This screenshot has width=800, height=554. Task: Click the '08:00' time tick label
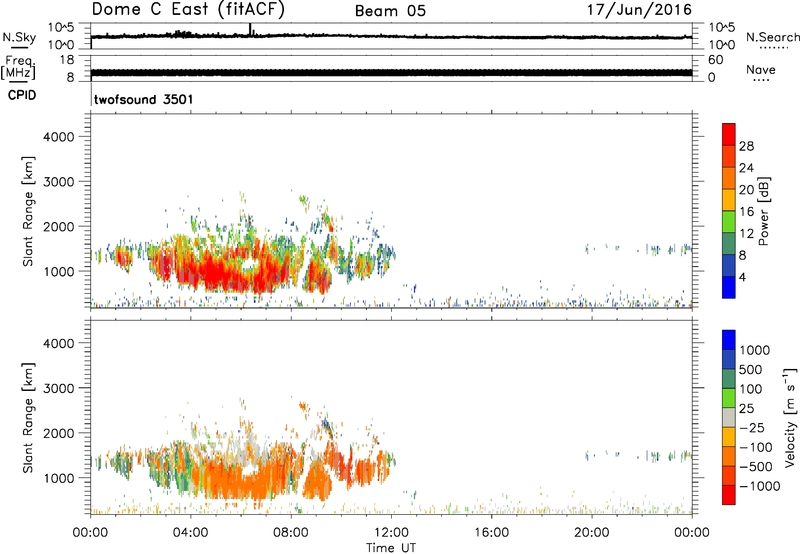pos(291,533)
